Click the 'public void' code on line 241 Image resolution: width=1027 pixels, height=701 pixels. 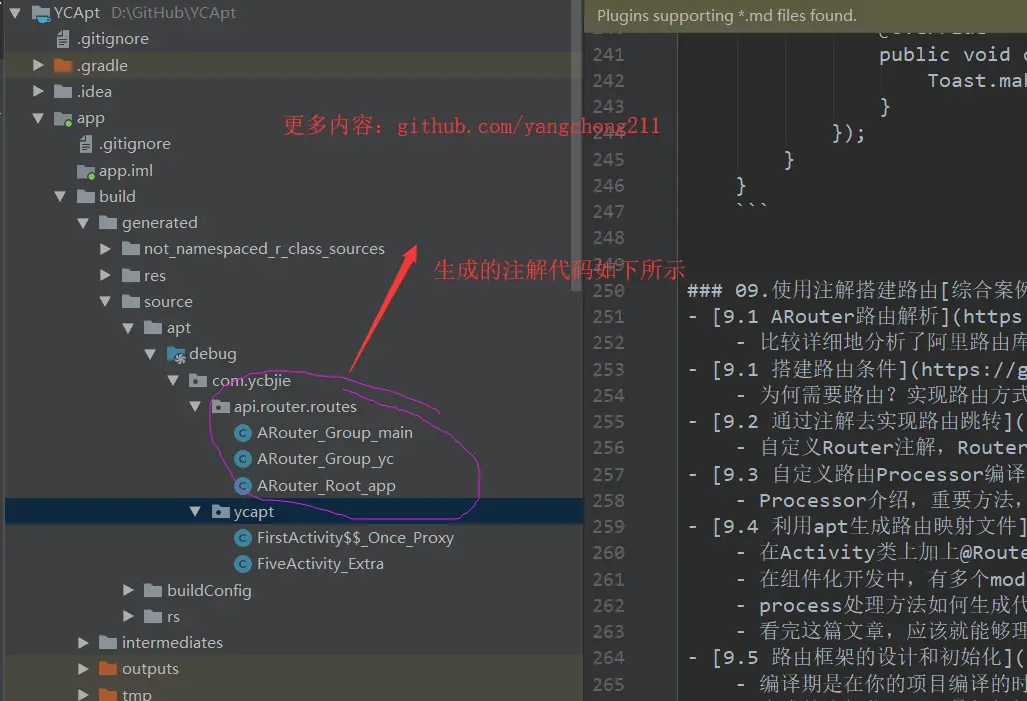tap(944, 55)
